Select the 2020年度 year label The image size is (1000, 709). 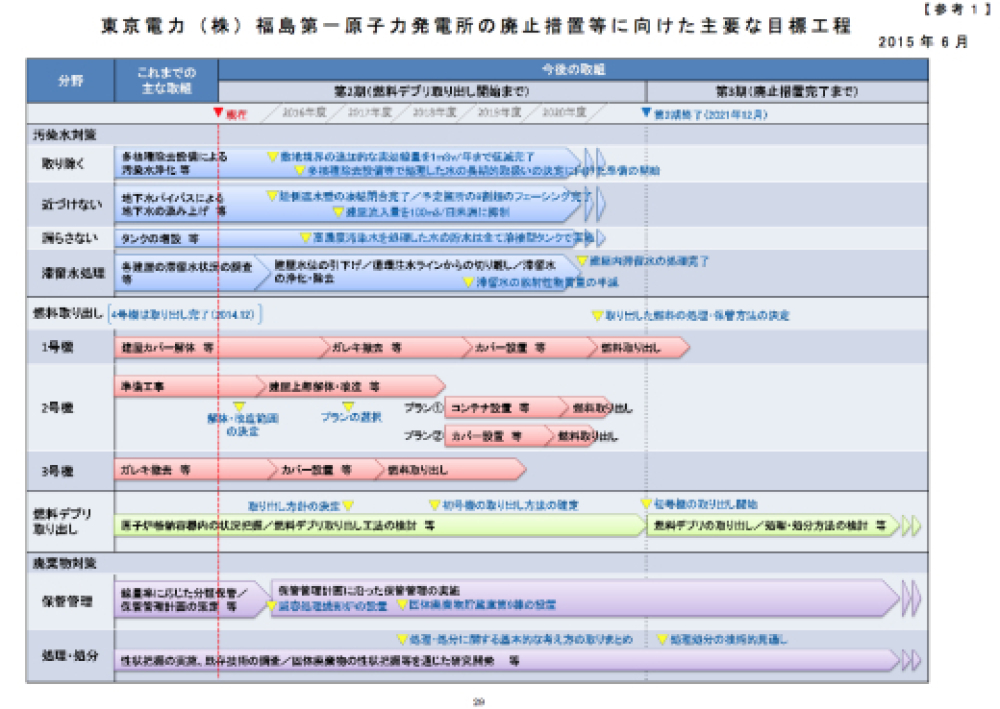pos(564,113)
